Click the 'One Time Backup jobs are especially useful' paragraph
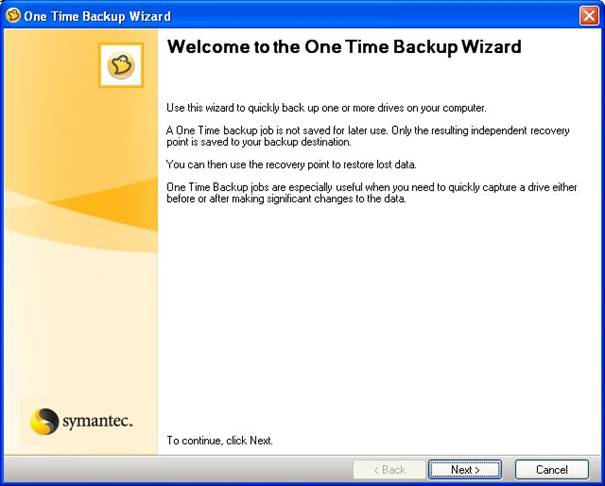 372,193
